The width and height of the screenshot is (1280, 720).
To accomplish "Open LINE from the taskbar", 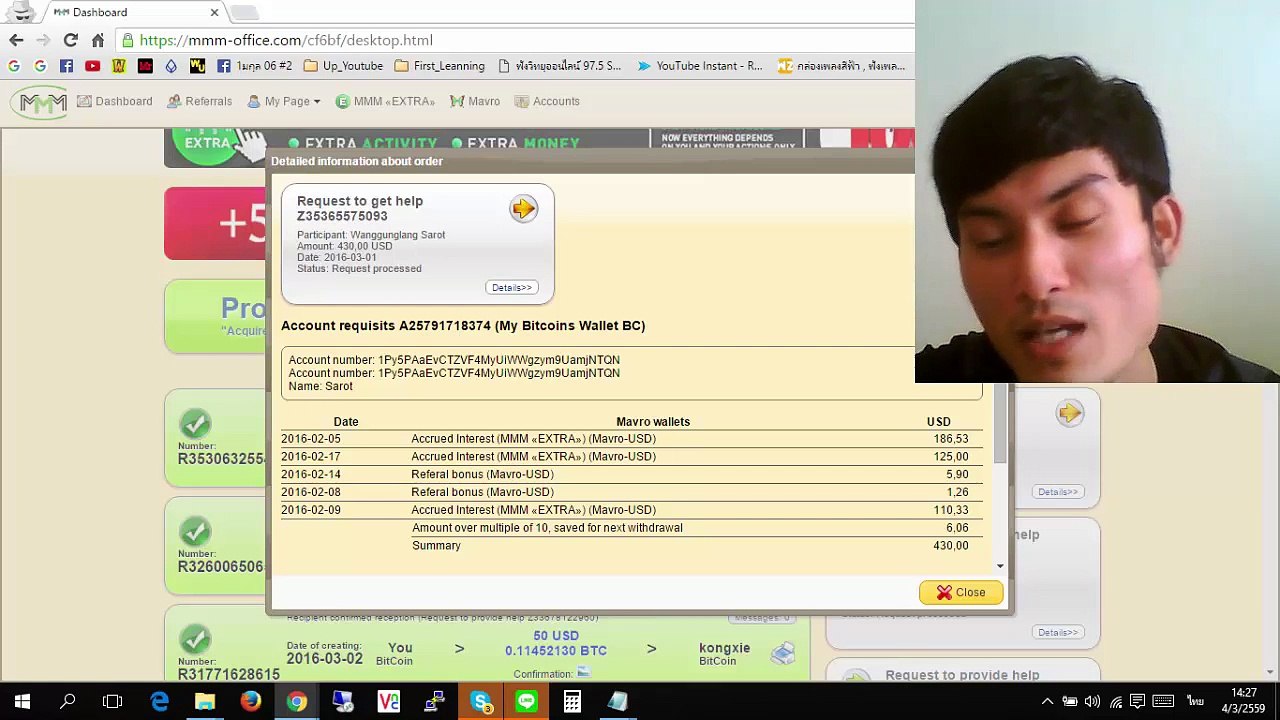I will [526, 702].
